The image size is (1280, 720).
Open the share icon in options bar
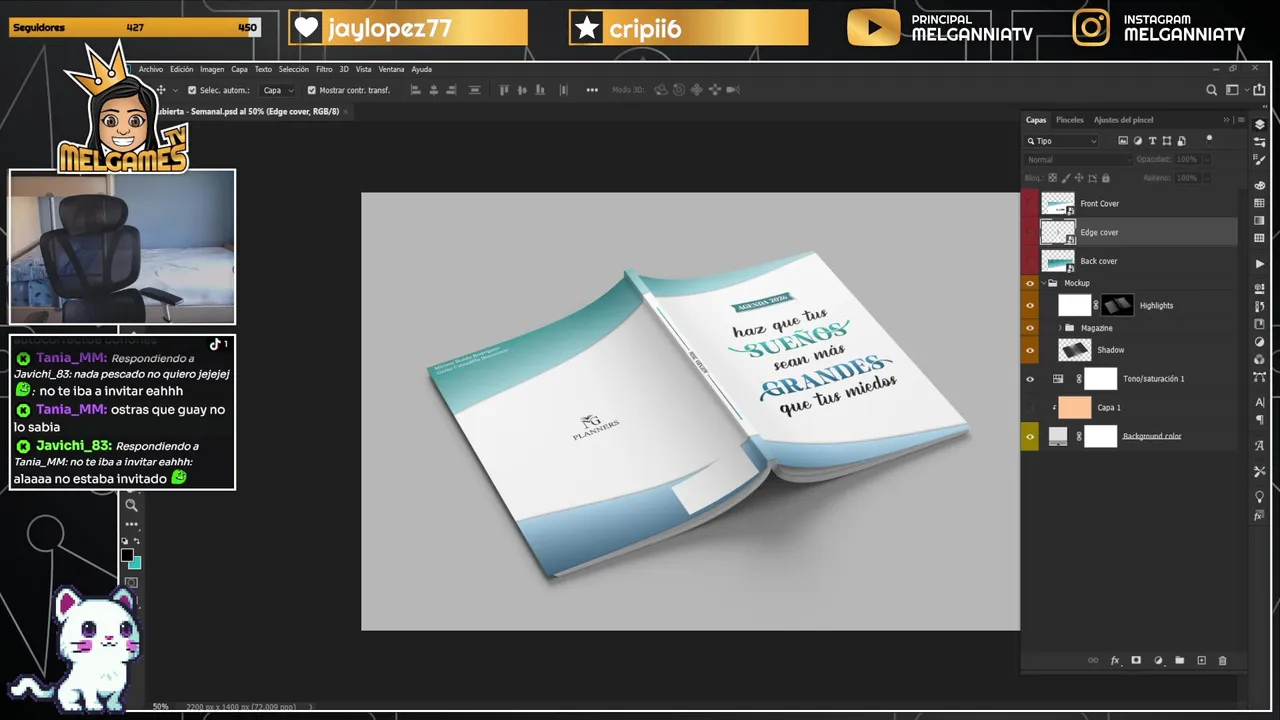[x=1258, y=90]
